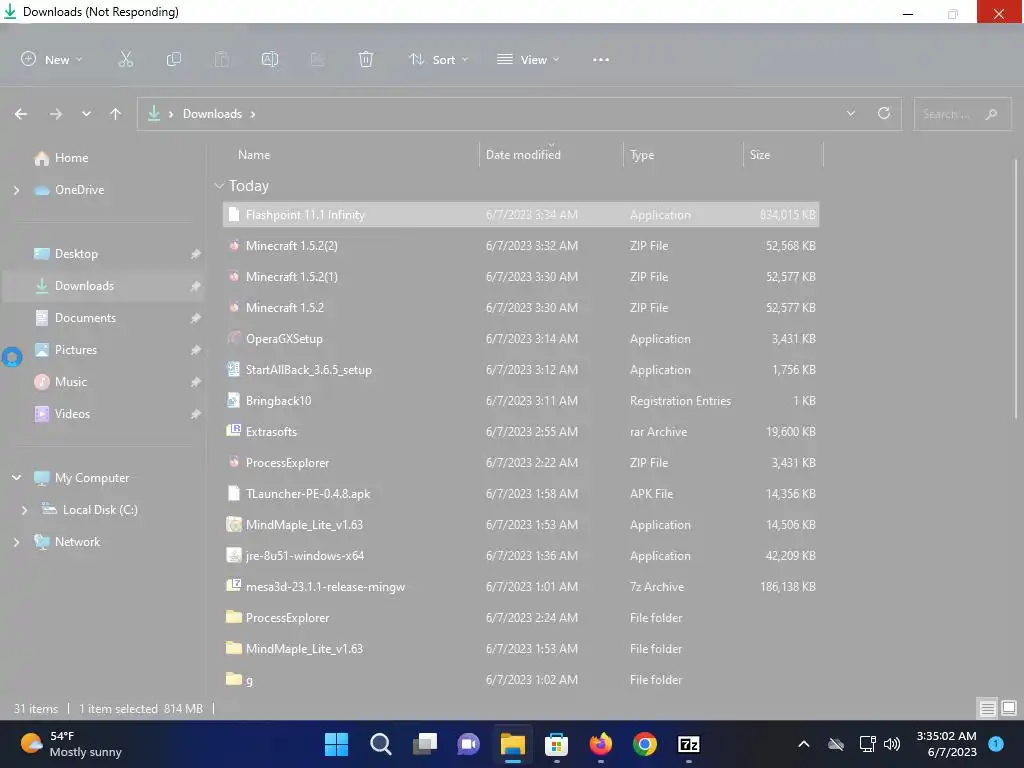Click the volume speaker tray icon
Screen dimensions: 1024x768
(891, 744)
